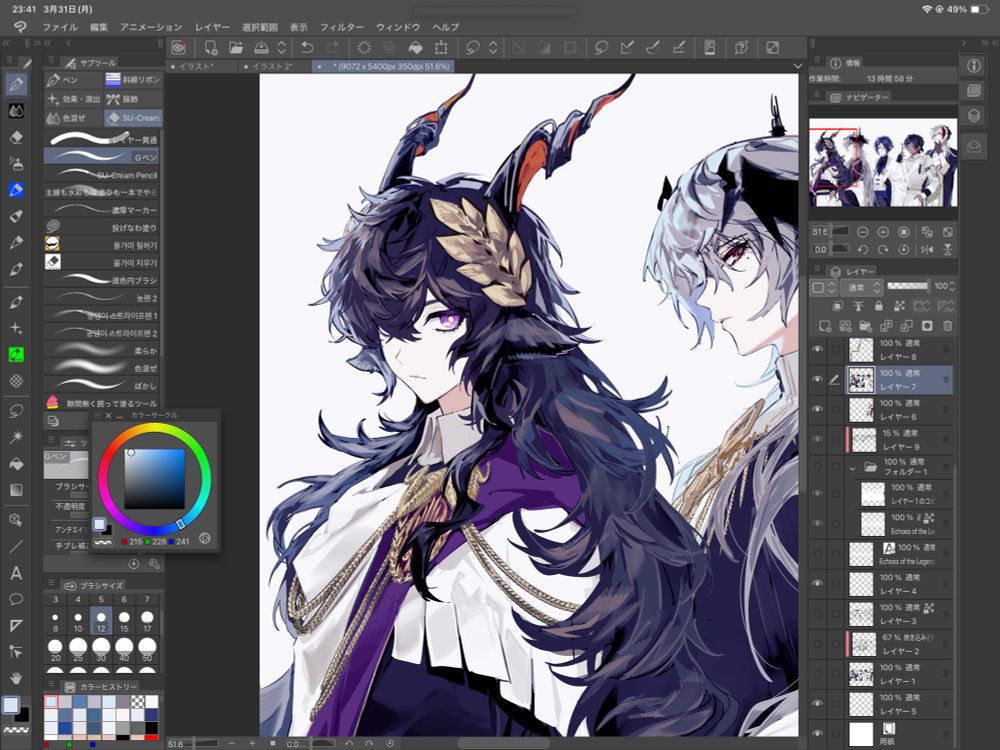Open the help question-mark icon

[741, 47]
